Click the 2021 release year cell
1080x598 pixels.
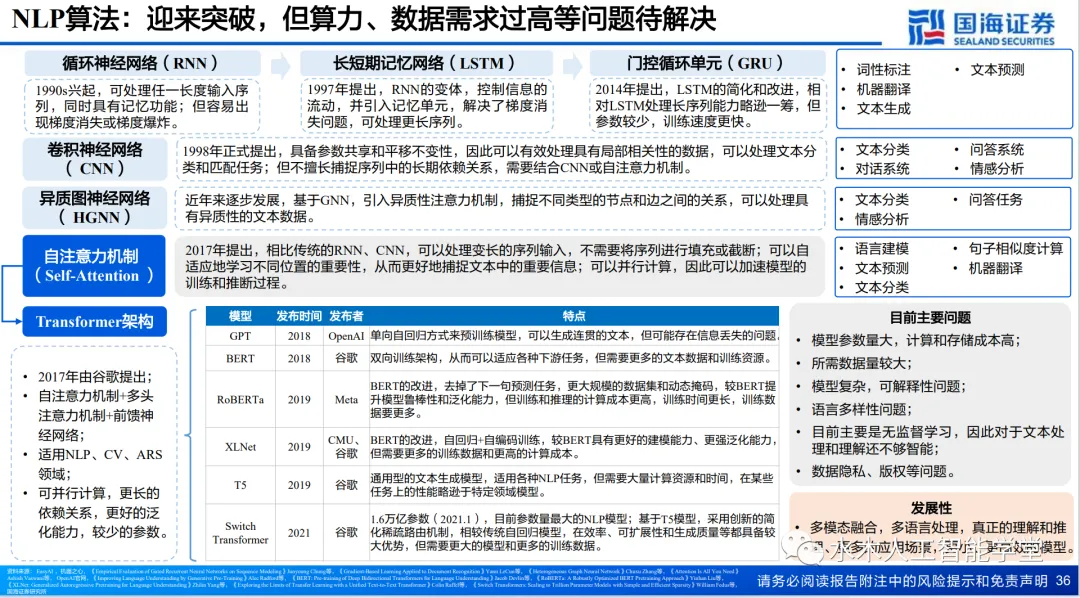(x=299, y=533)
